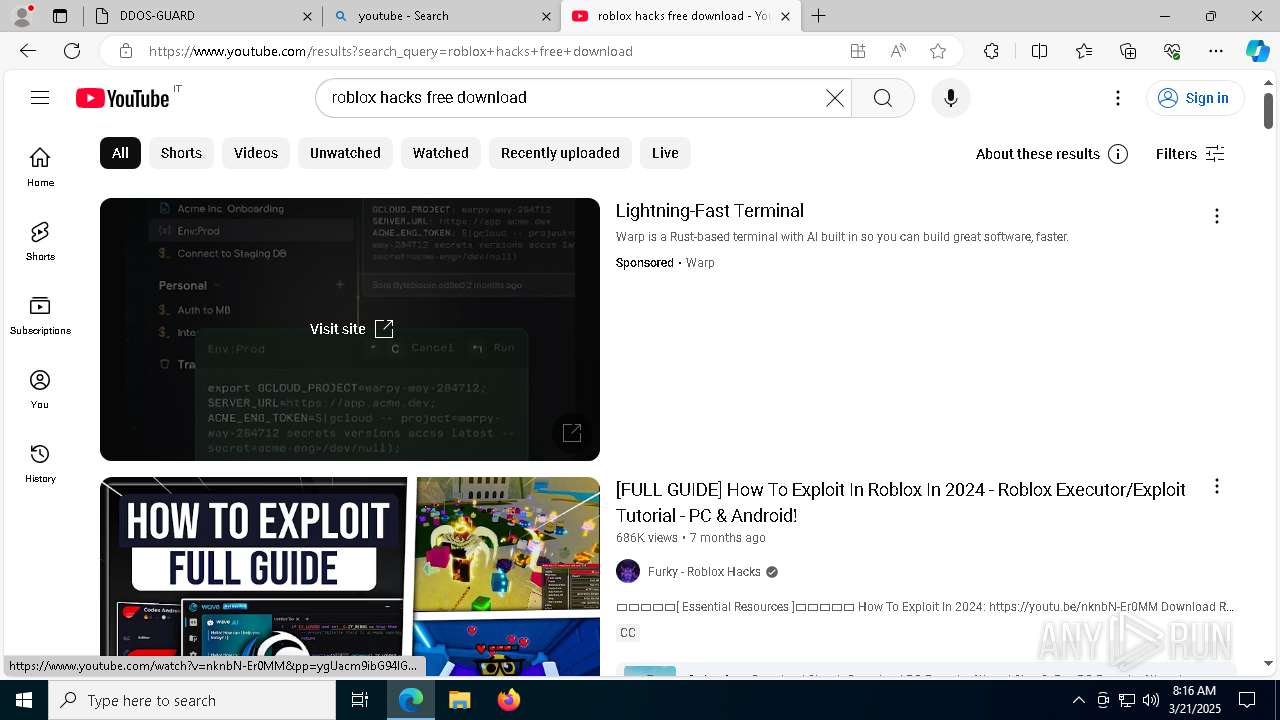Go back in the browser
Viewport: 1280px width, 720px height.
pyautogui.click(x=28, y=51)
